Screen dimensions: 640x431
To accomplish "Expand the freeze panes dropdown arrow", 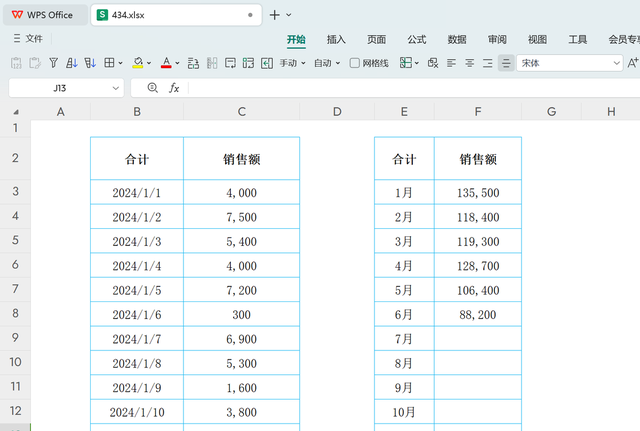I will pos(417,63).
